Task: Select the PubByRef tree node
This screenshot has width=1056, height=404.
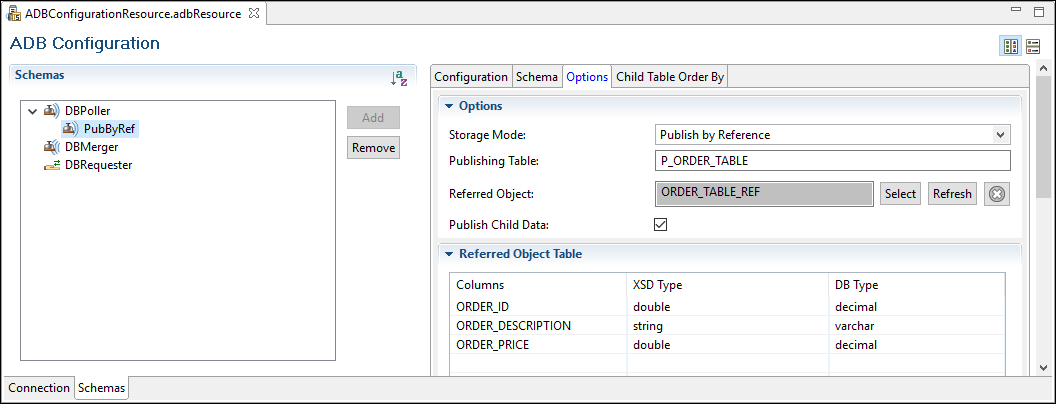Action: (109, 129)
